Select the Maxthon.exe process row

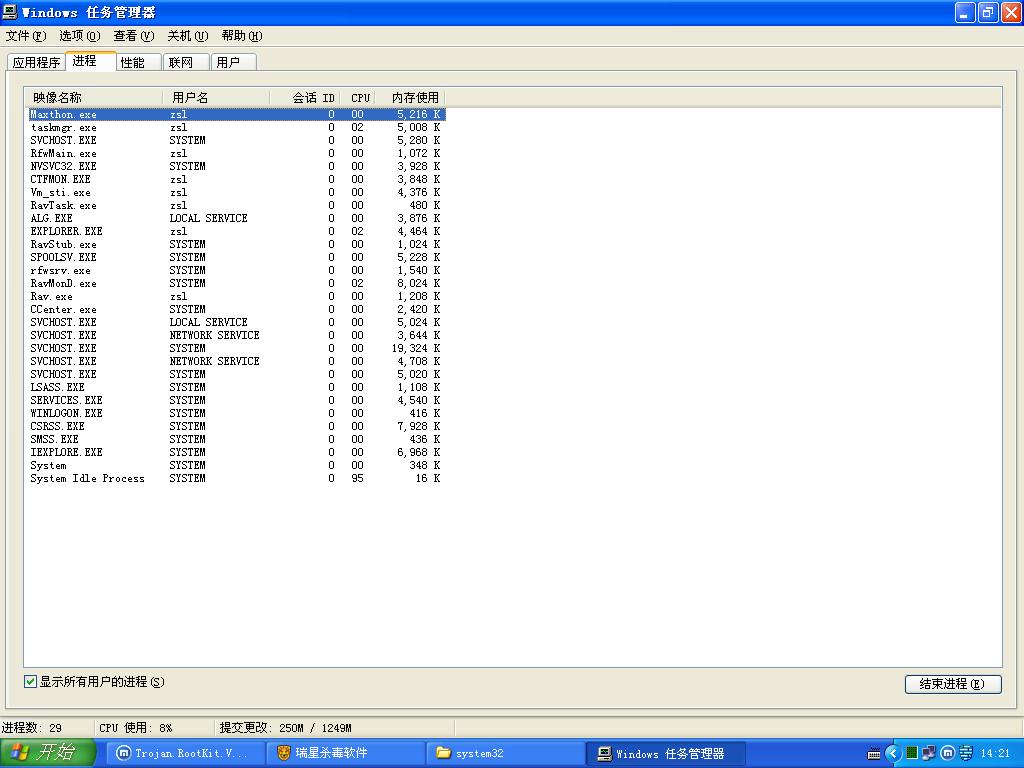236,114
